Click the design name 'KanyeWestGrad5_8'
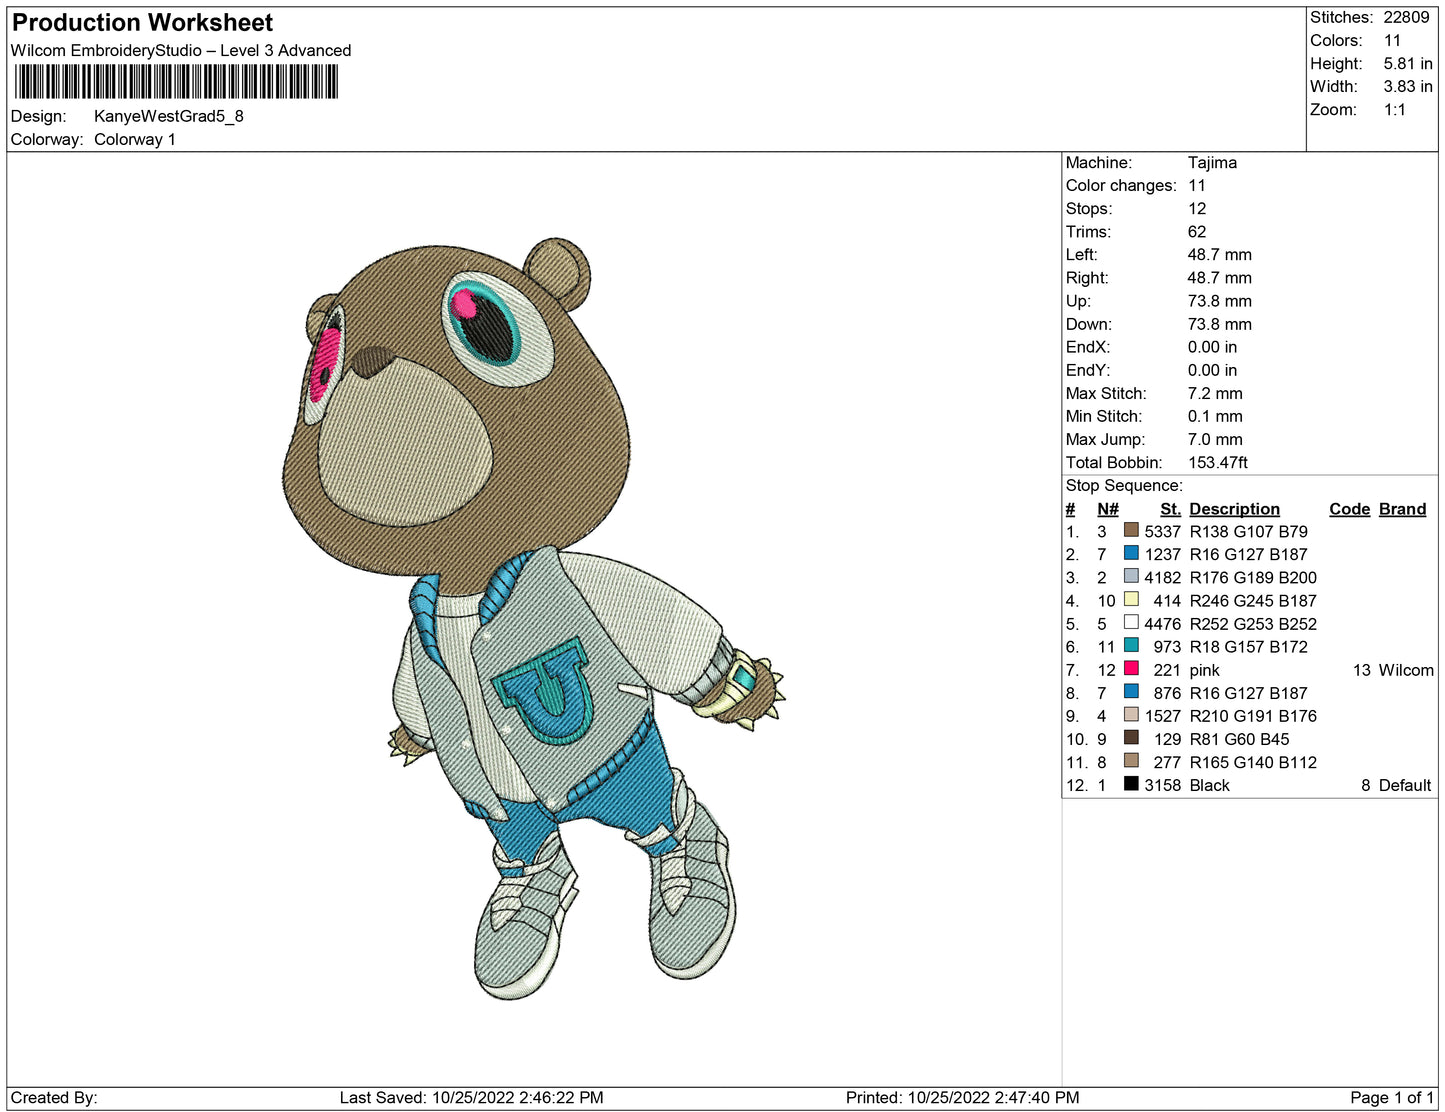The height and width of the screenshot is (1112, 1445). click(x=169, y=116)
